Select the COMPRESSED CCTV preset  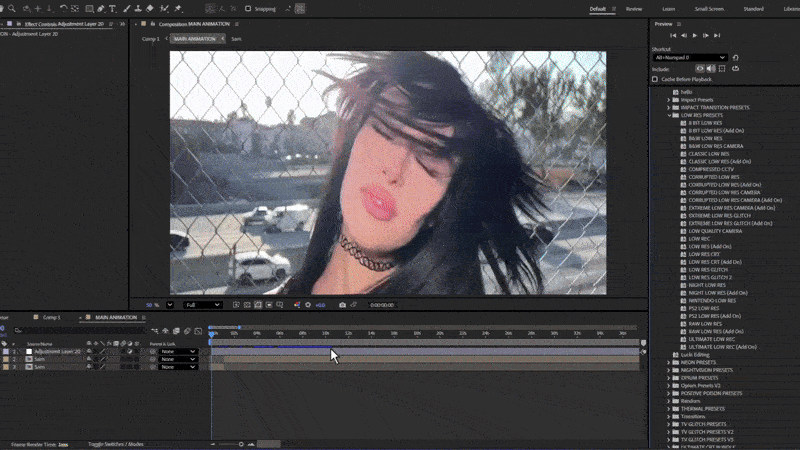710,169
